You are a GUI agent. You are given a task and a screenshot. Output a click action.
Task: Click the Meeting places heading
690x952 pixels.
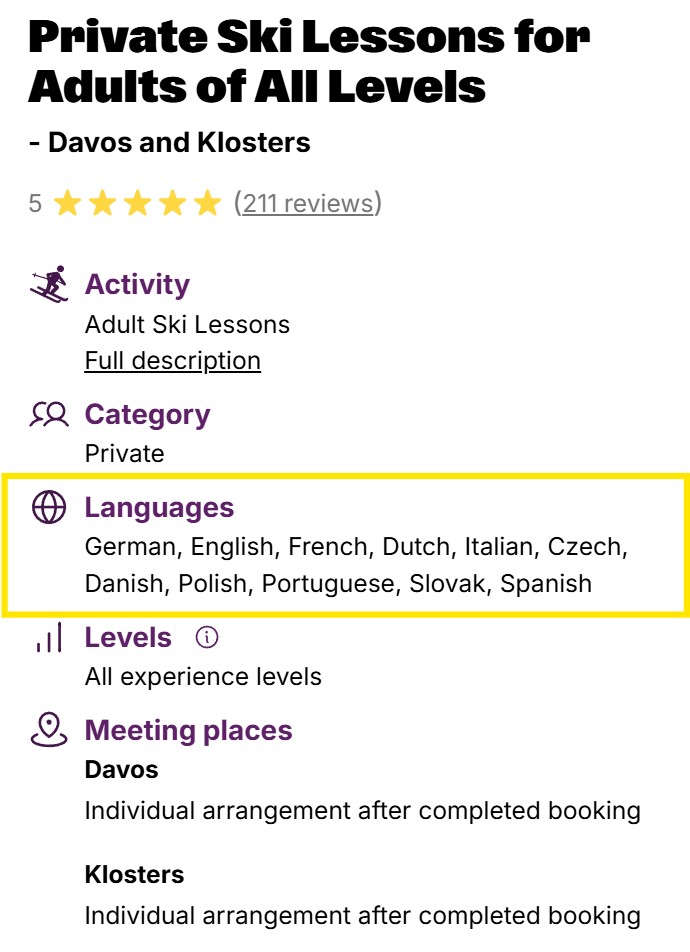click(x=188, y=731)
